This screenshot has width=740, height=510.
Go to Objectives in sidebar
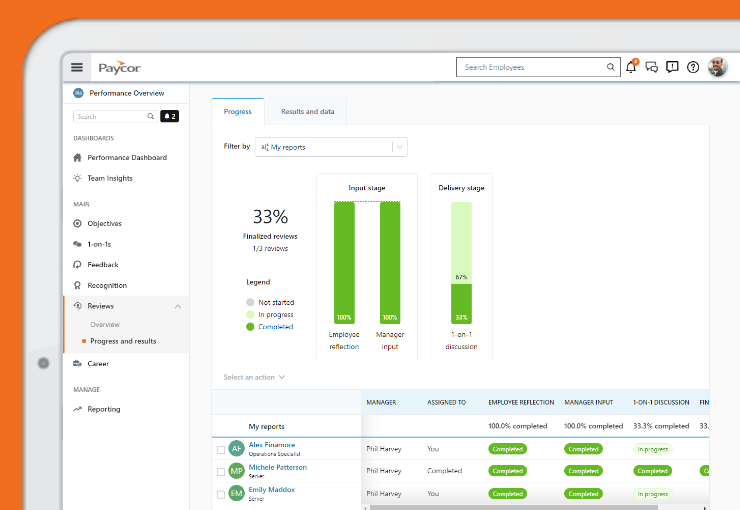point(104,224)
